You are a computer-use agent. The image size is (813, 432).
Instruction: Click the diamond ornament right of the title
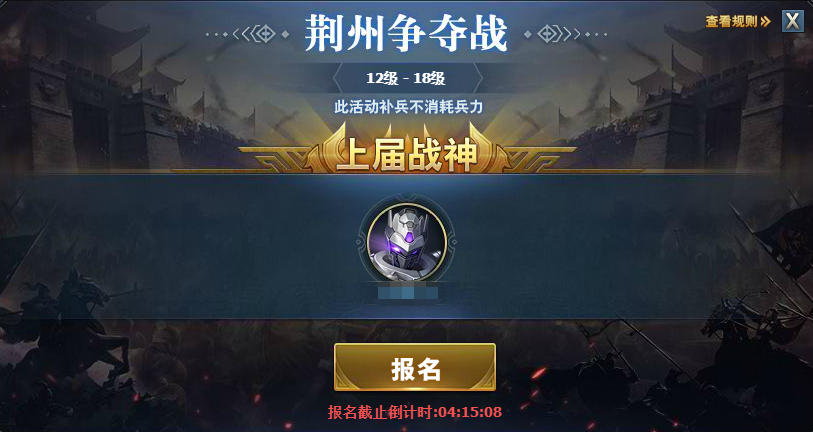pos(548,34)
